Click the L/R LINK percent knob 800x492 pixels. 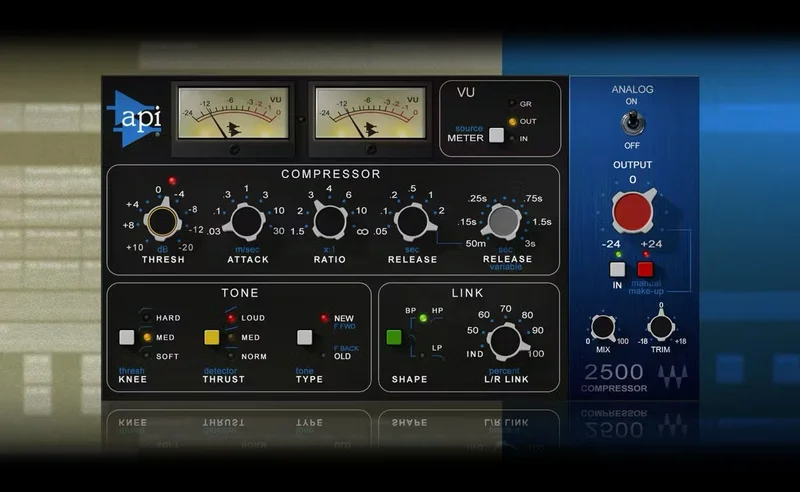pos(506,341)
